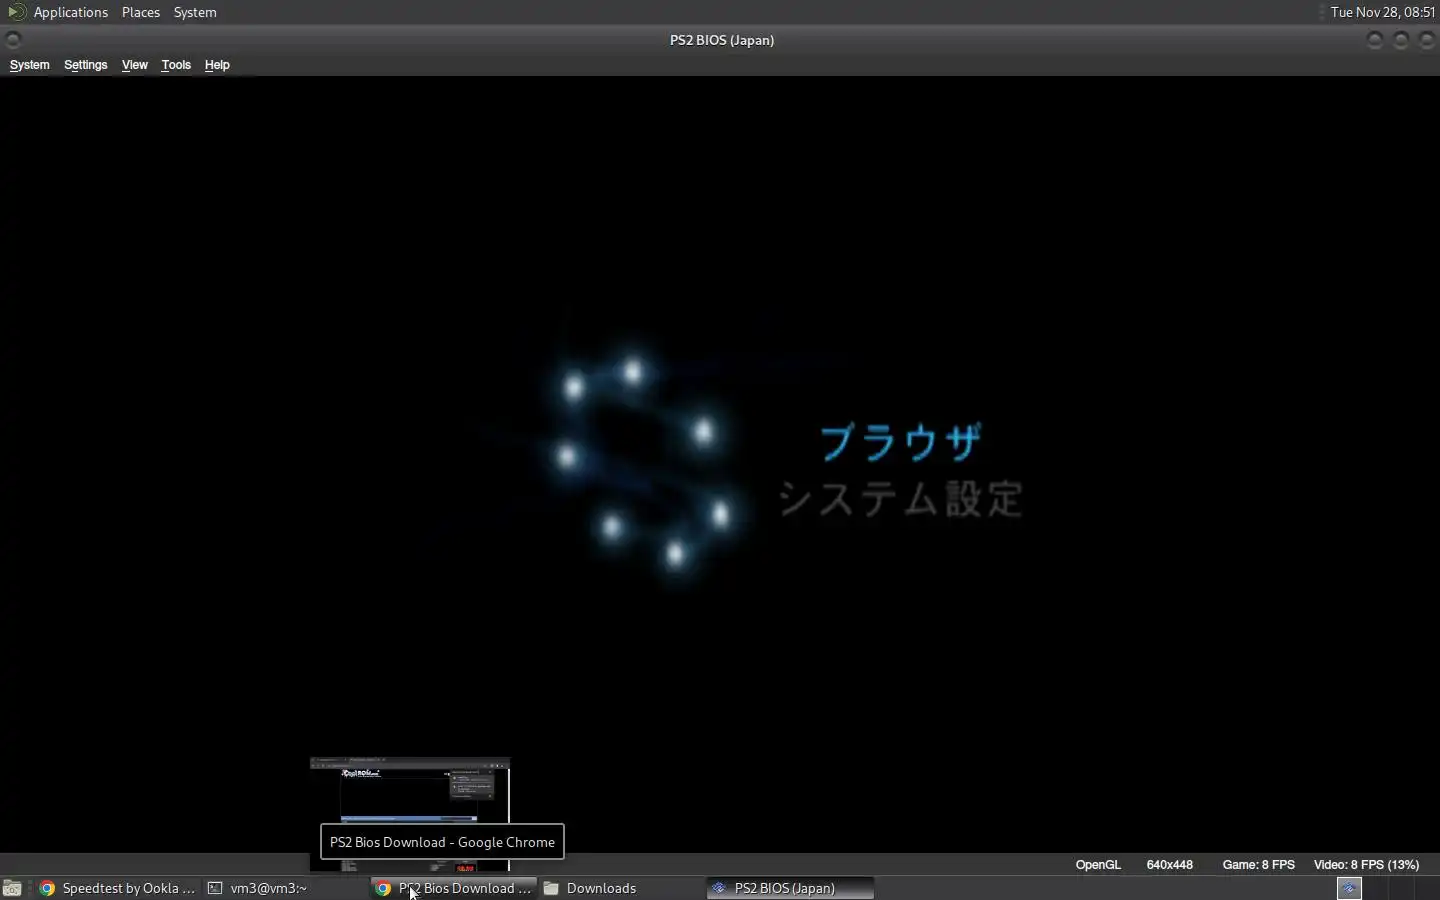The image size is (1440, 900).
Task: Open the window menu button in title bar
Action: (13, 40)
